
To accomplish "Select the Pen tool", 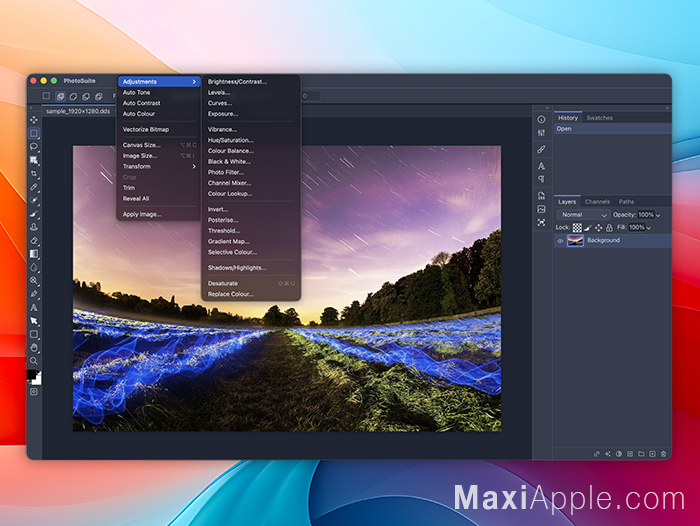I will 34,294.
